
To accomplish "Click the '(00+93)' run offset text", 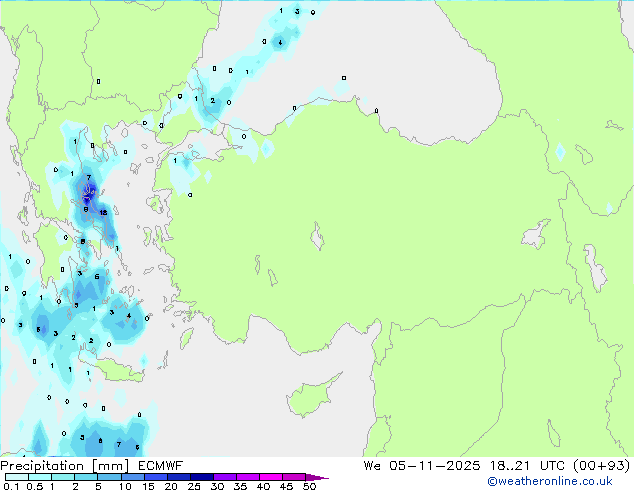I will click(x=602, y=466).
